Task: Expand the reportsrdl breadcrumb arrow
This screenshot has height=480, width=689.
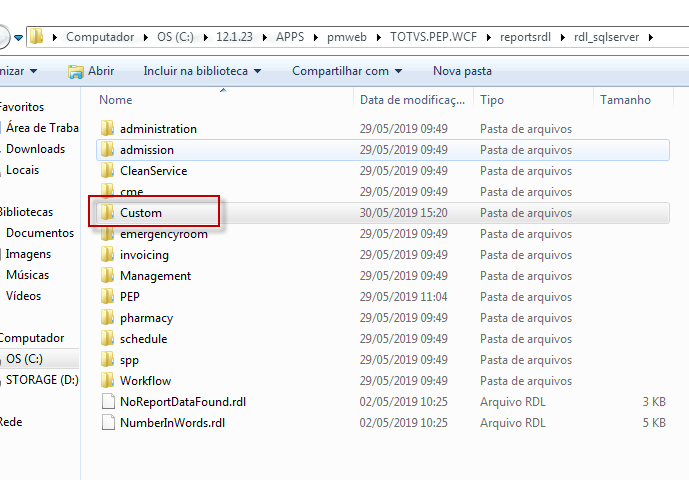Action: pyautogui.click(x=562, y=37)
